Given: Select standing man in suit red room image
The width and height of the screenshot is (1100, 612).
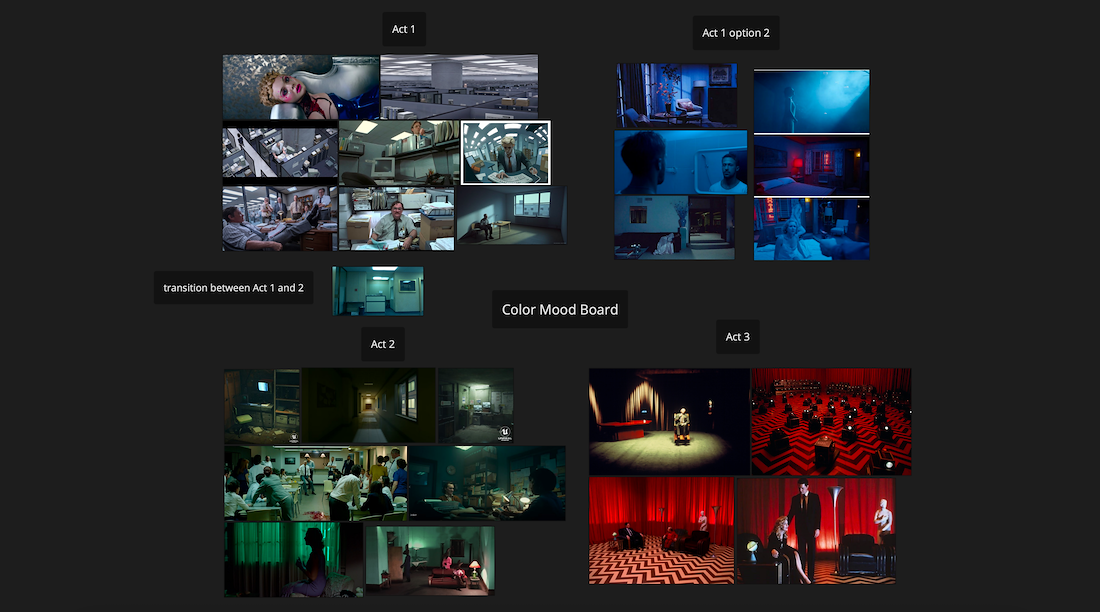Looking at the screenshot, I should click(x=816, y=531).
